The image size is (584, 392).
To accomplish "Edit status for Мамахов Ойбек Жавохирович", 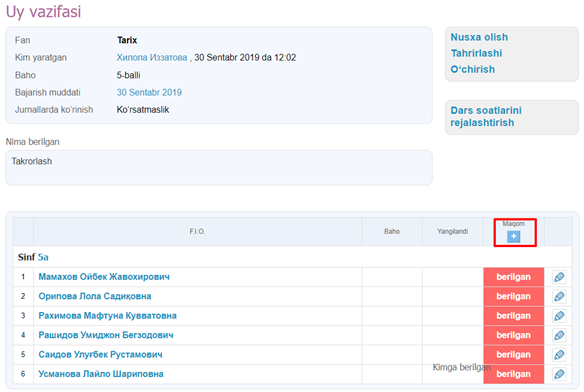I will (x=559, y=277).
